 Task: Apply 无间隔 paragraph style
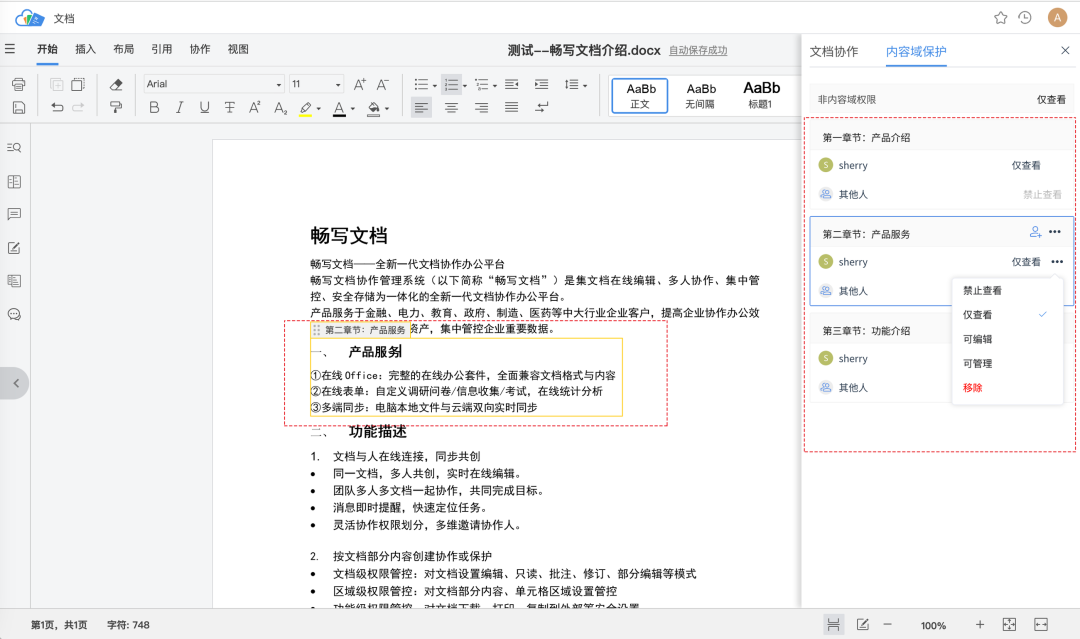700,95
